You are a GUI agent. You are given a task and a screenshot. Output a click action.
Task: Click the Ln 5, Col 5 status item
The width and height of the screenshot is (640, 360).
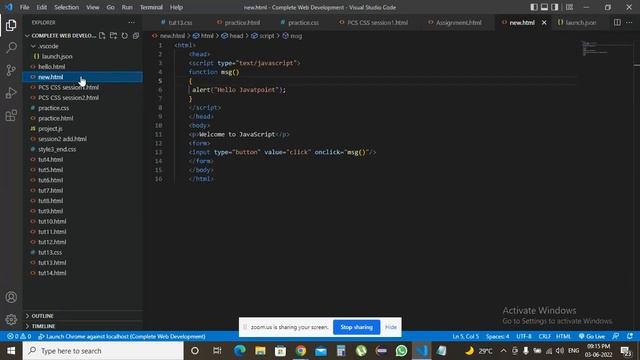(x=465, y=336)
